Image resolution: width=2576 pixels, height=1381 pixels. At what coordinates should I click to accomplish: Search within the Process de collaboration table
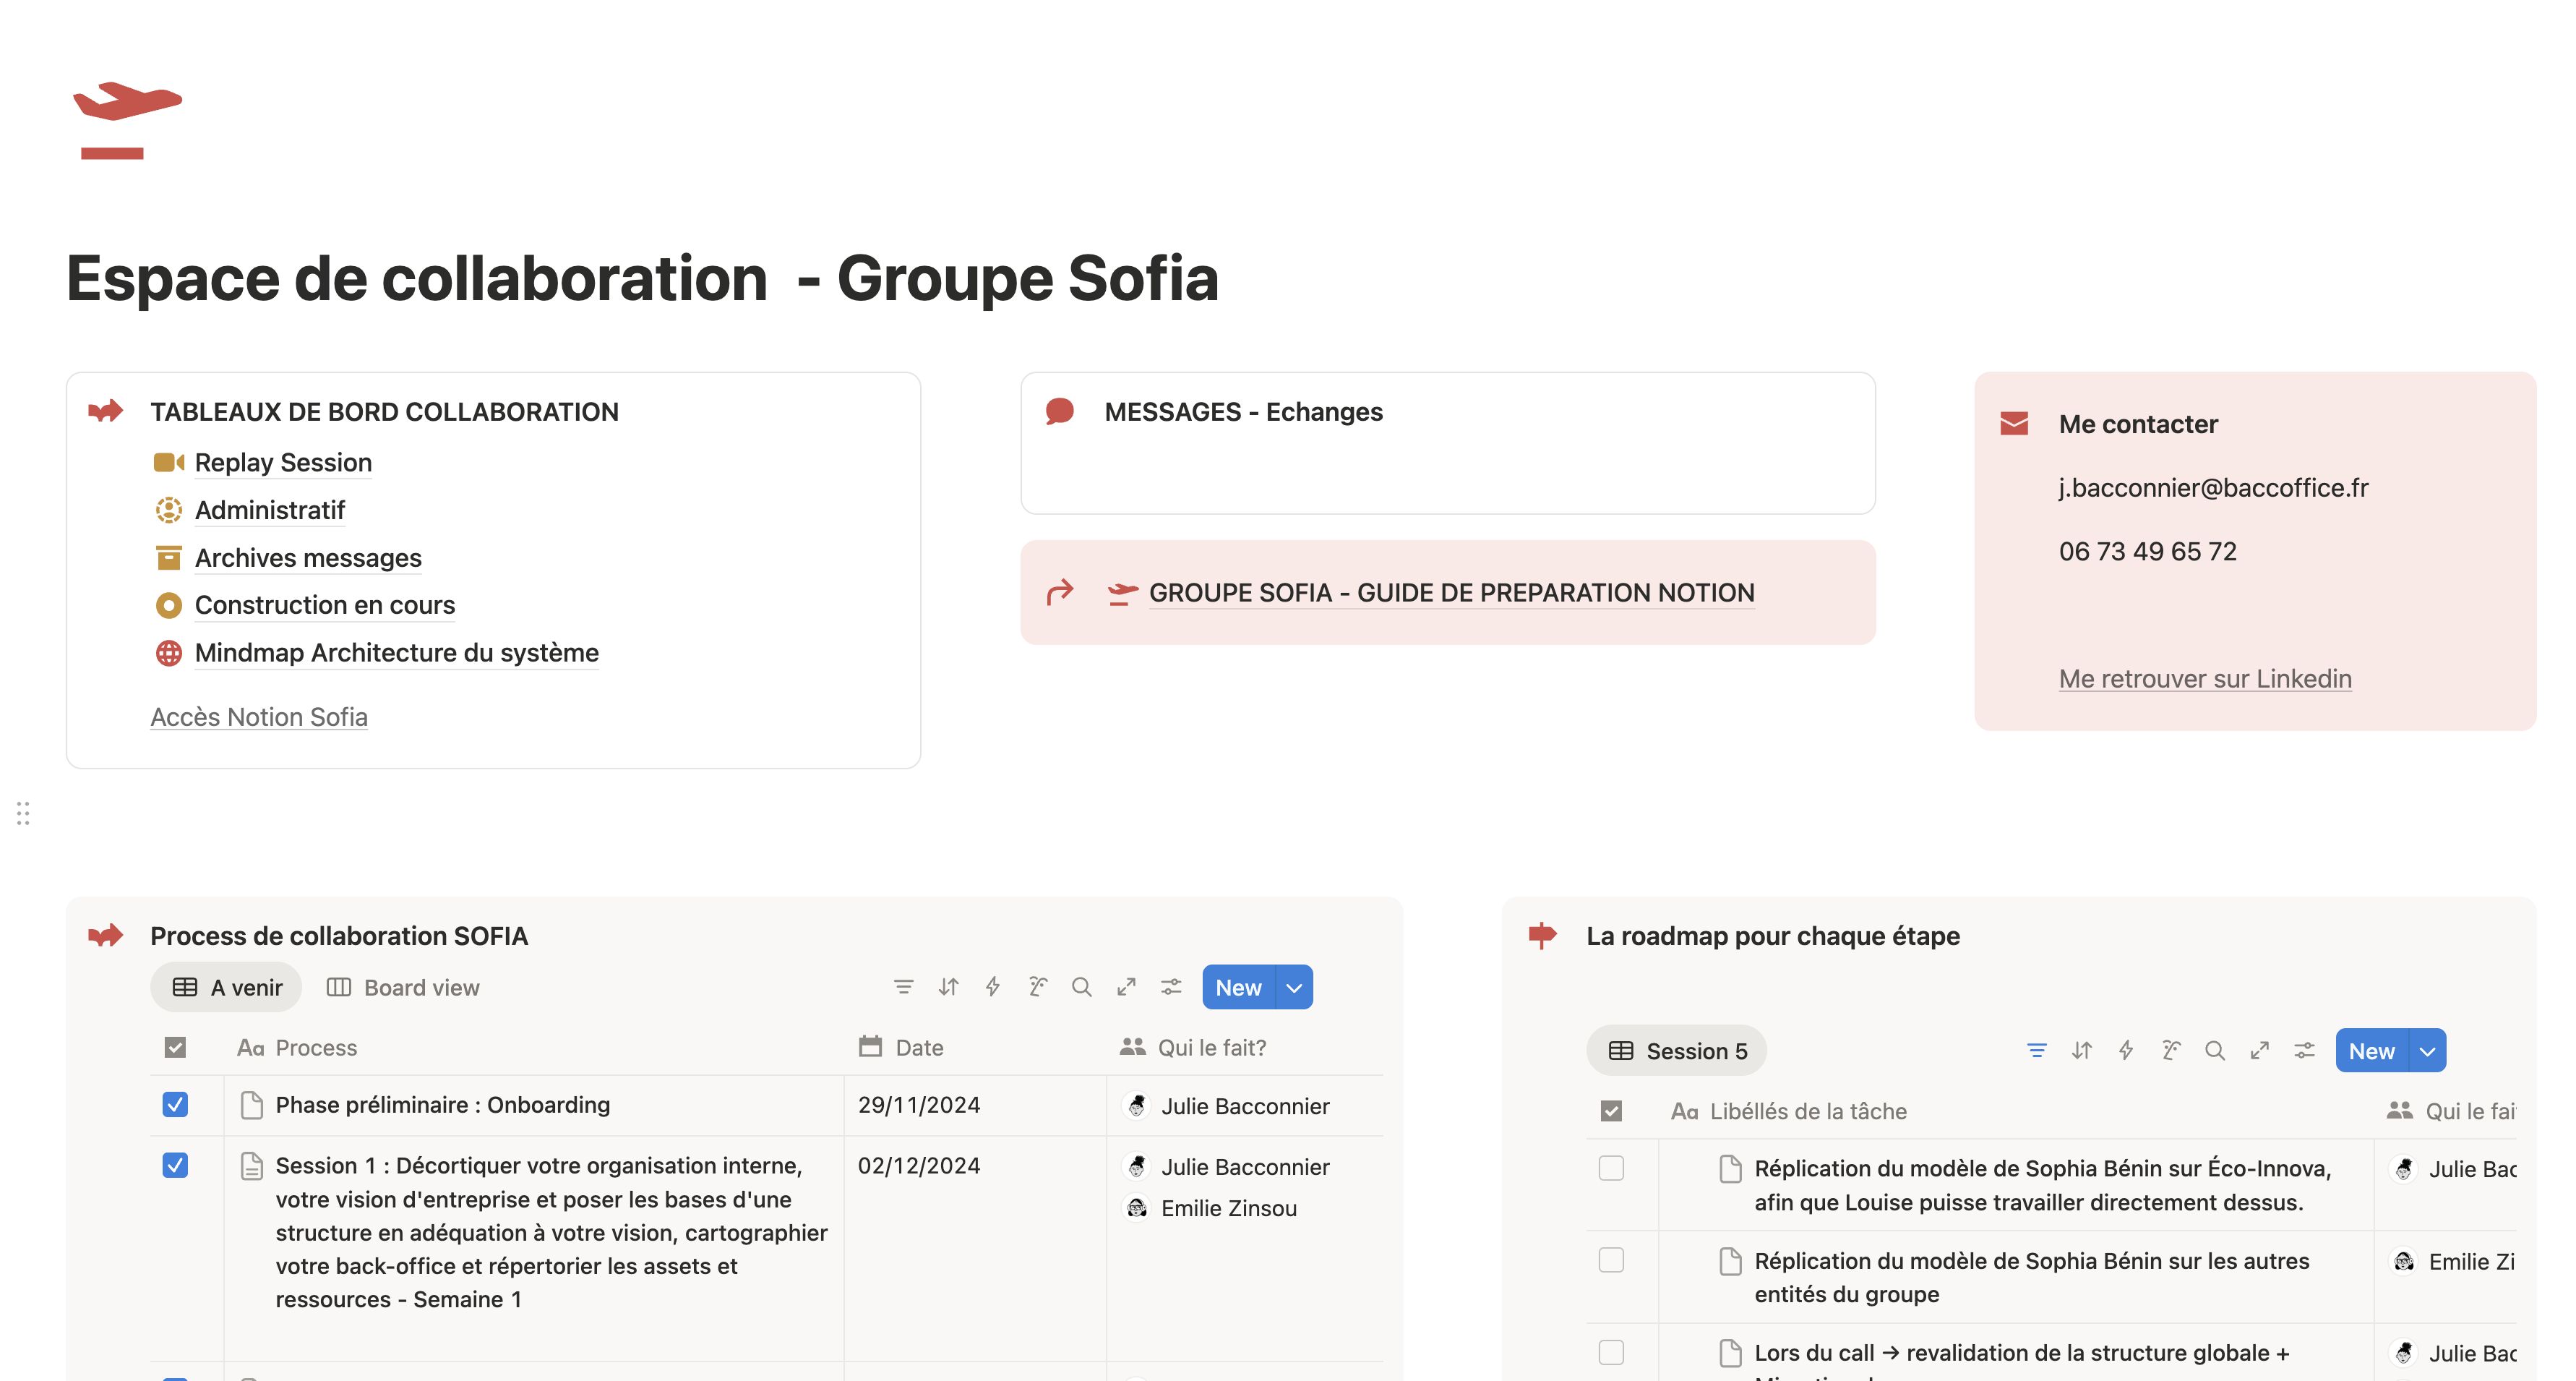(x=1082, y=987)
